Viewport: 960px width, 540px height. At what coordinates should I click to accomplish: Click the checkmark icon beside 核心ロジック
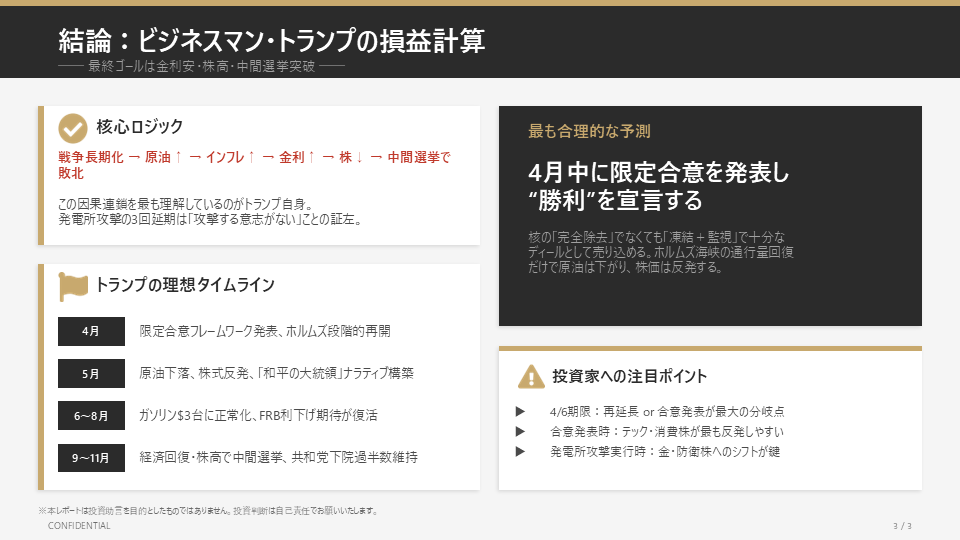72,128
